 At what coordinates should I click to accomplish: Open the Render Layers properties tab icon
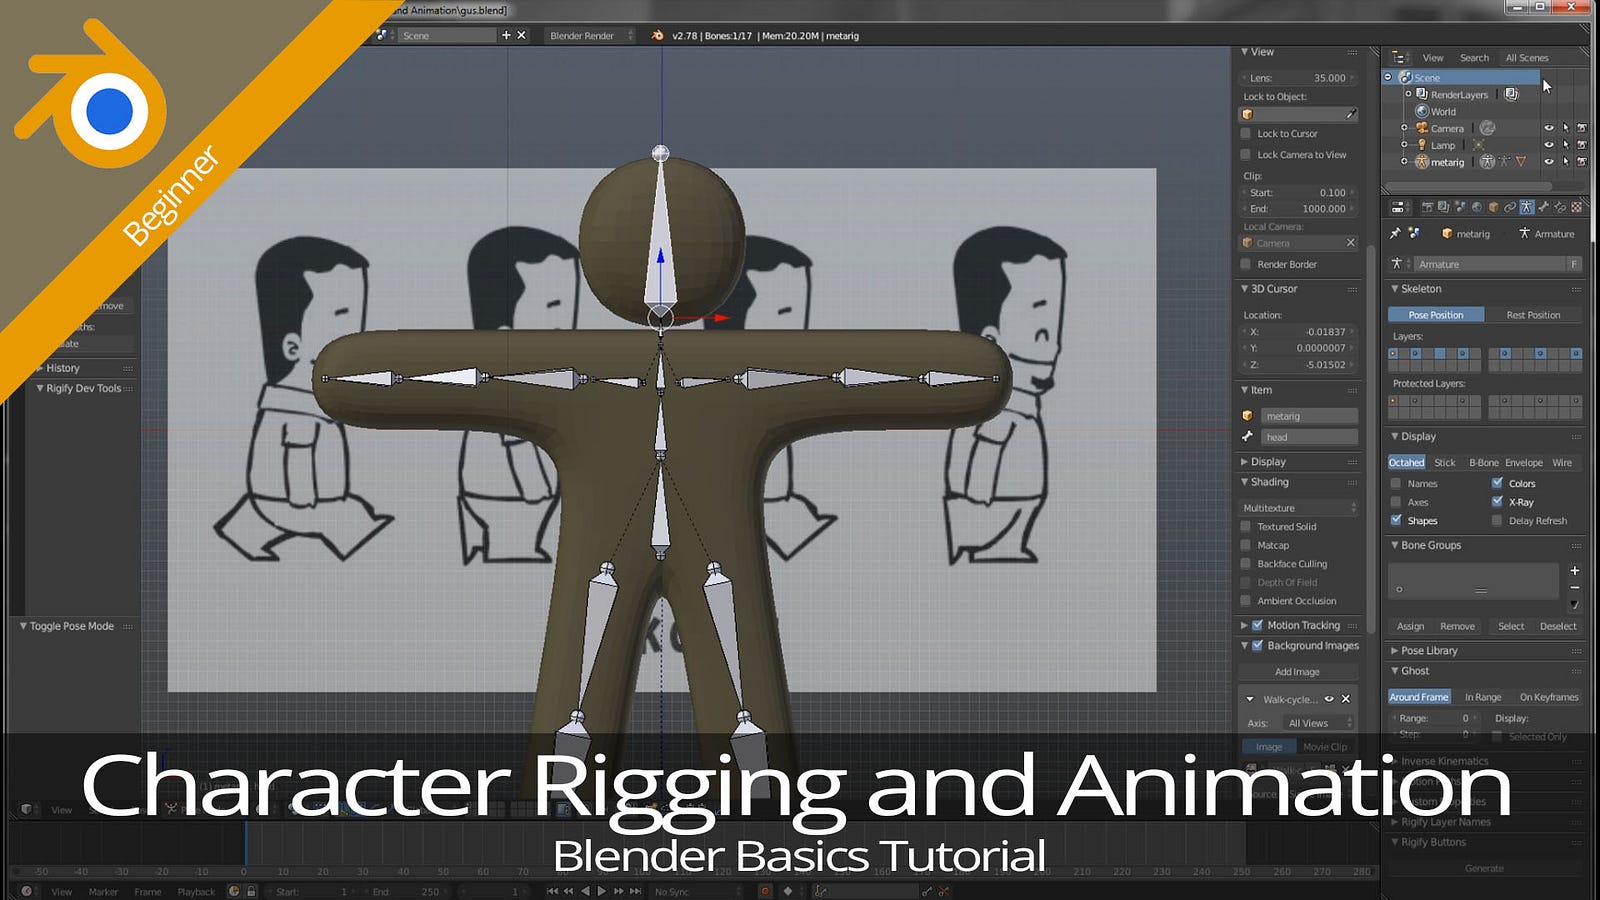point(1443,207)
